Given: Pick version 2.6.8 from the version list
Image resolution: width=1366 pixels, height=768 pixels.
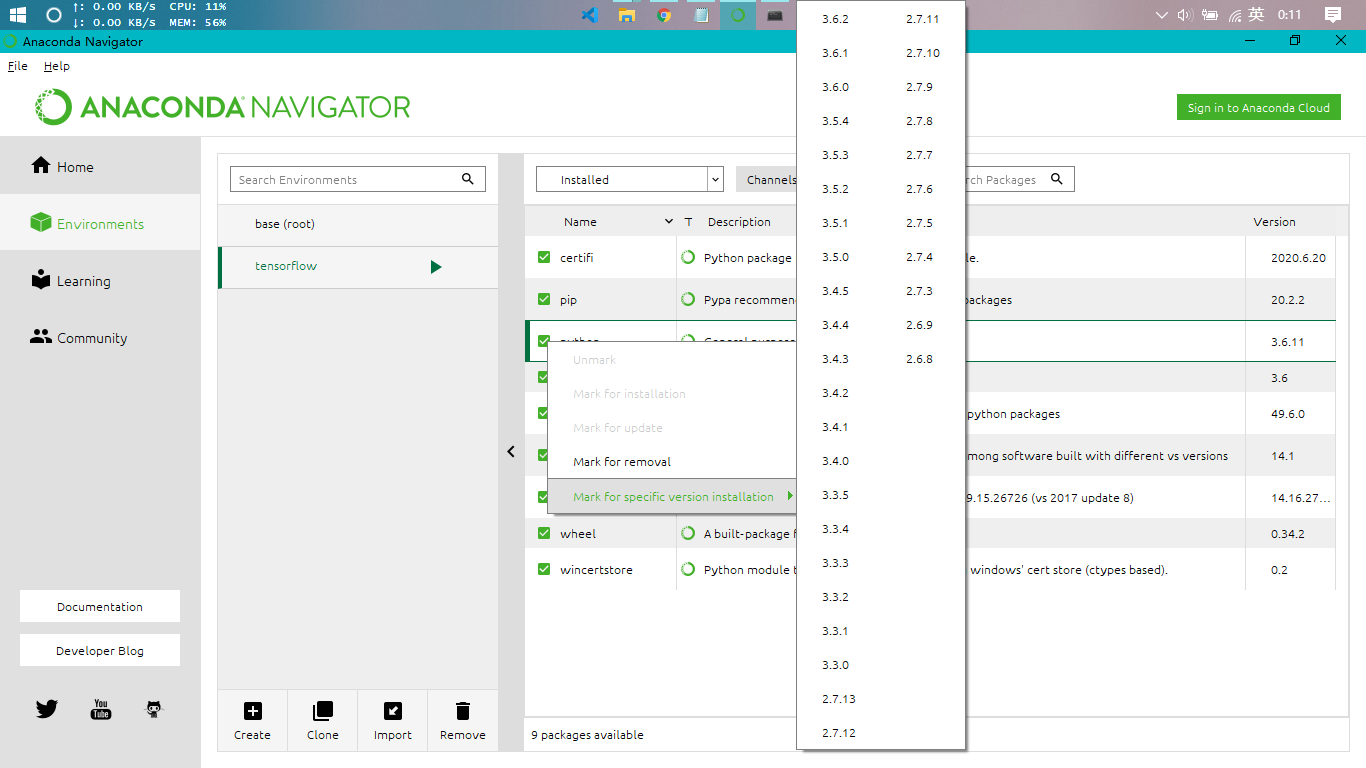Looking at the screenshot, I should coord(919,359).
